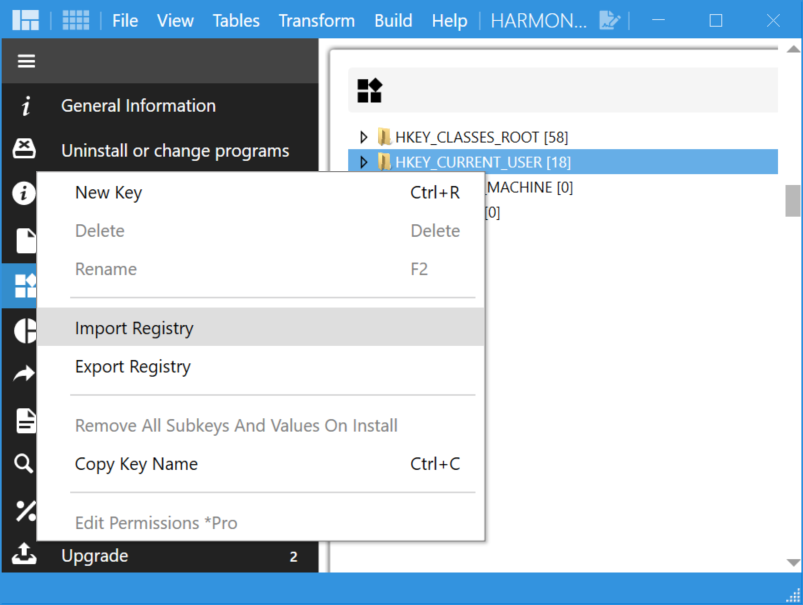Open the View menu
The height and width of the screenshot is (605, 803).
pos(175,21)
